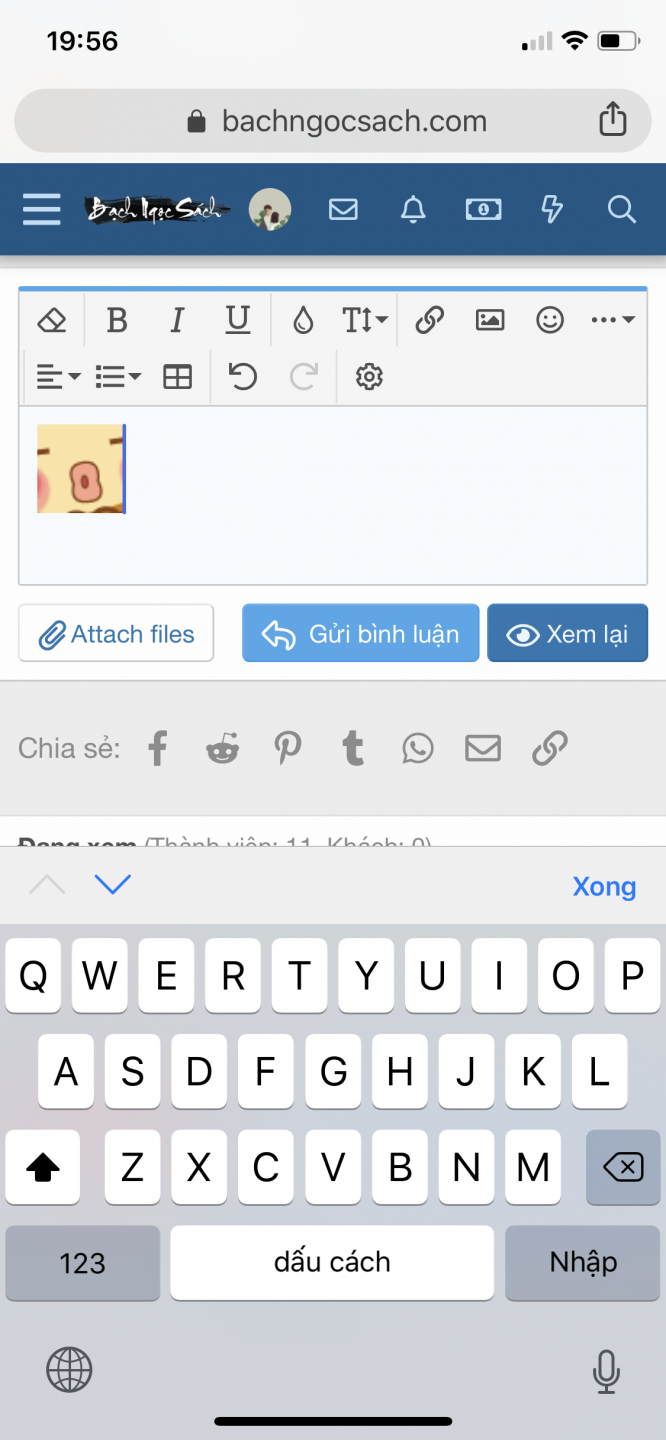The width and height of the screenshot is (666, 1440).
Task: Insert a link with chain icon
Action: click(429, 320)
